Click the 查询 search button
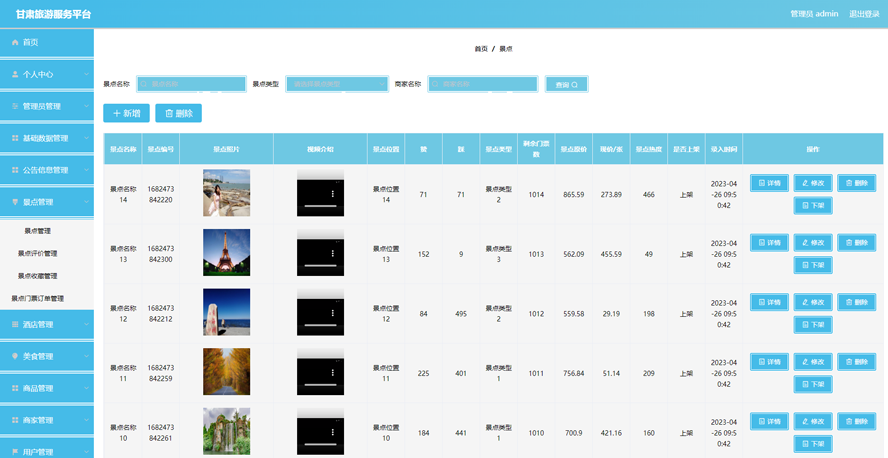 [566, 84]
